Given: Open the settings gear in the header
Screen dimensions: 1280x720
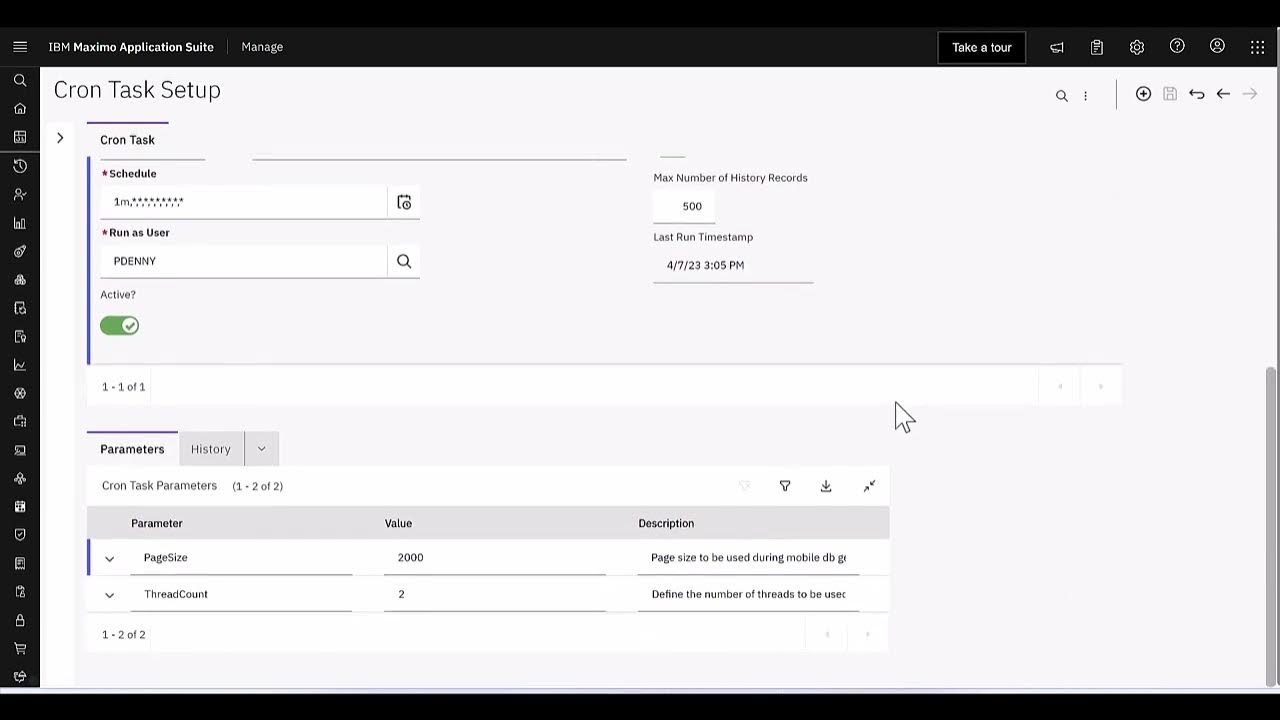Looking at the screenshot, I should click(1137, 47).
